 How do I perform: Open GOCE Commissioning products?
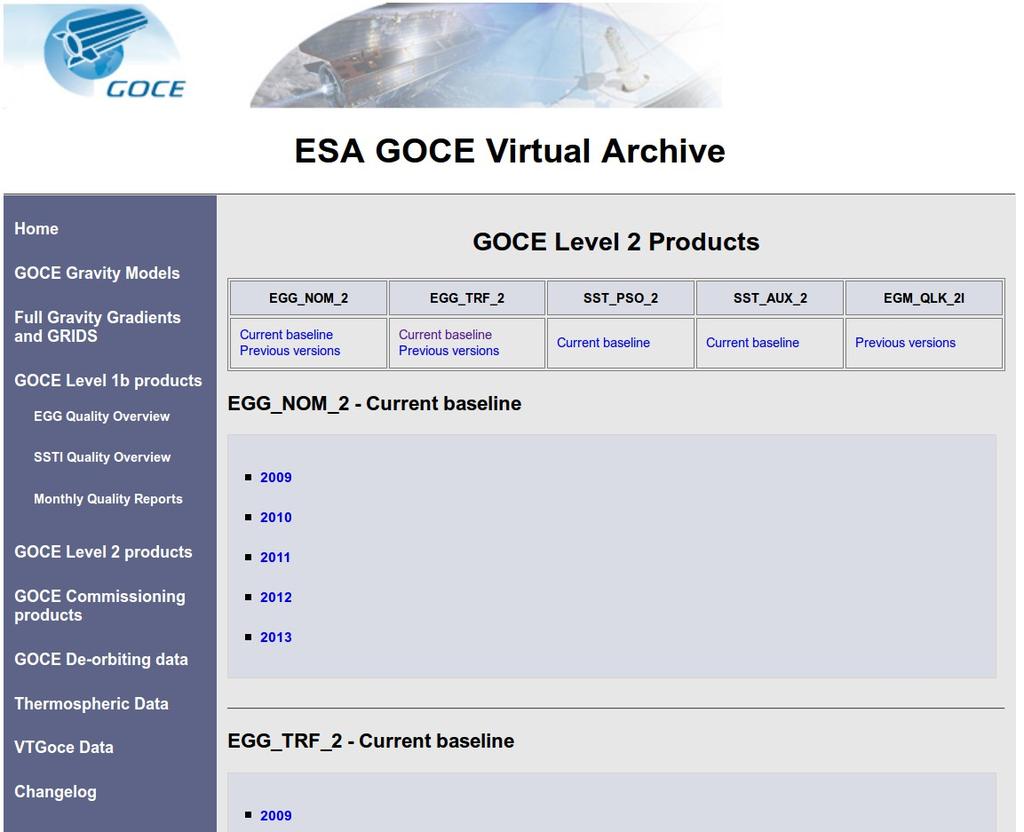(100, 605)
